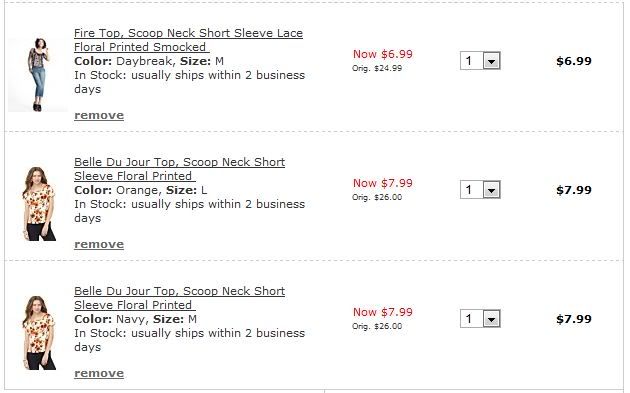Viewport: 630px width, 393px height.
Task: Remove the Navy Belle Du Jour Top
Action: point(99,373)
